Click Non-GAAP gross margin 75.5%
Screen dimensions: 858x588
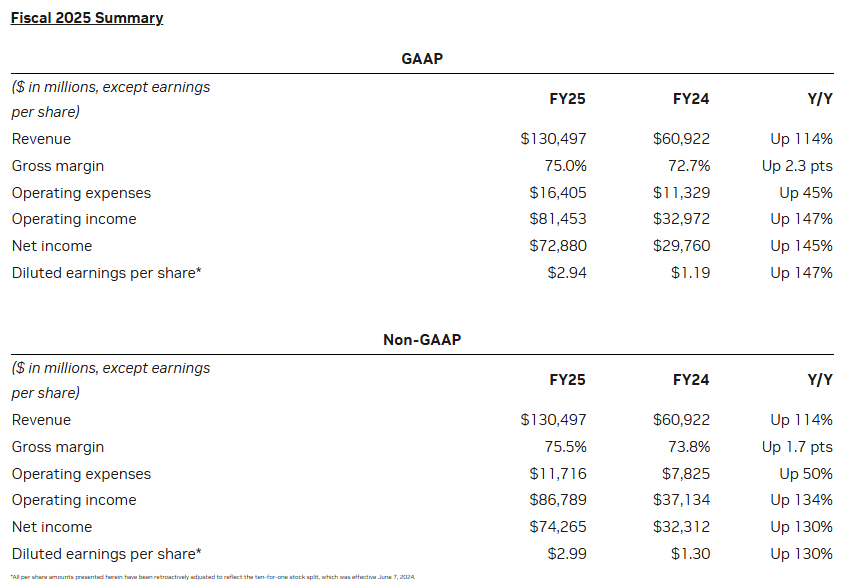point(565,447)
